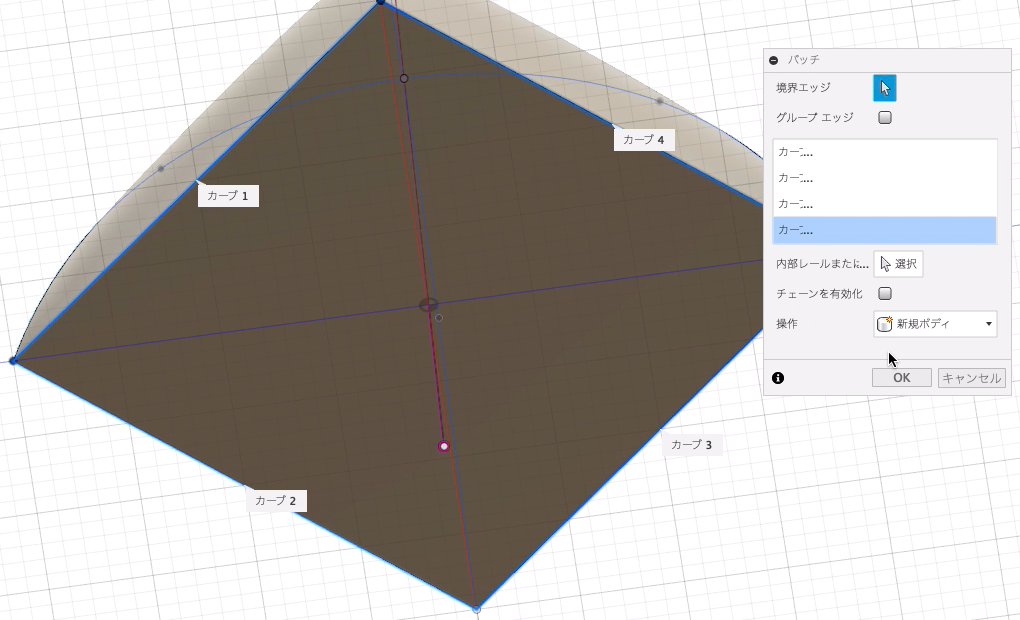
Task: Open the 操作 新規ボディ dropdown
Action: coord(935,323)
